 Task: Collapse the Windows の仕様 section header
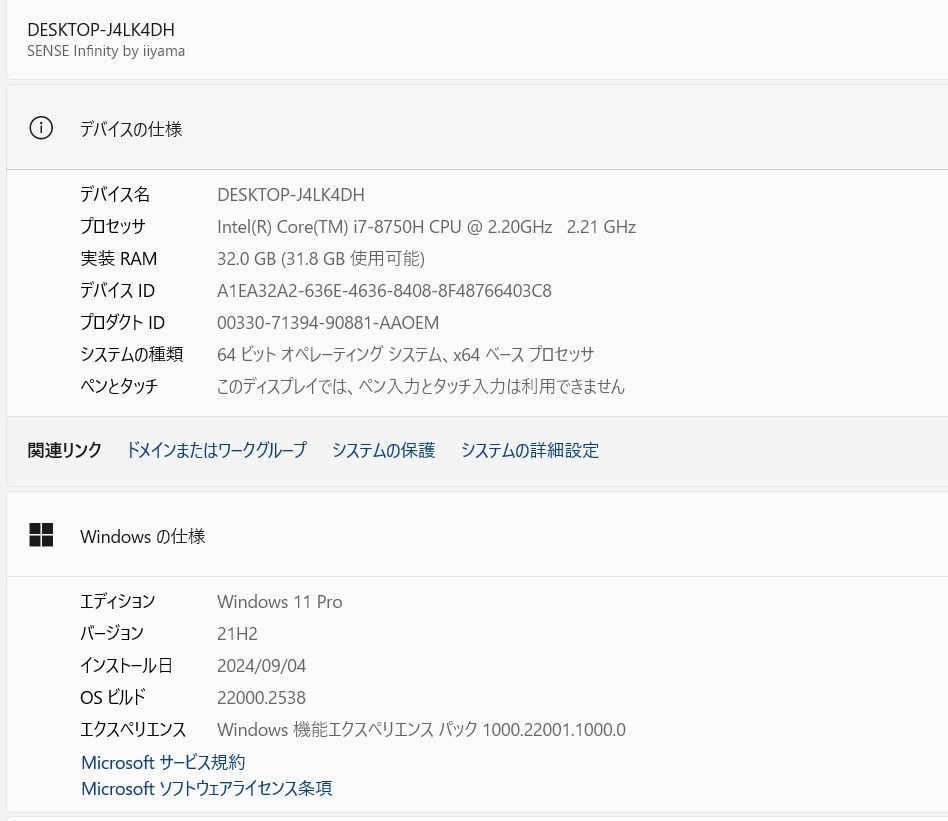coord(477,535)
